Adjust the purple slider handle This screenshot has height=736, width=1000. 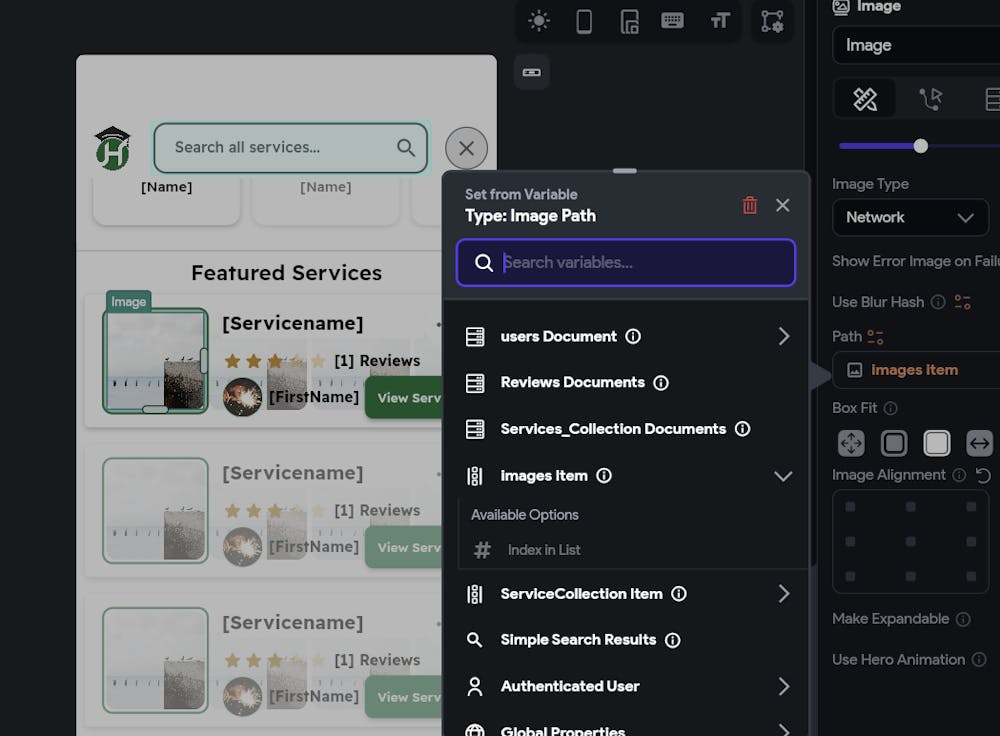pos(920,146)
